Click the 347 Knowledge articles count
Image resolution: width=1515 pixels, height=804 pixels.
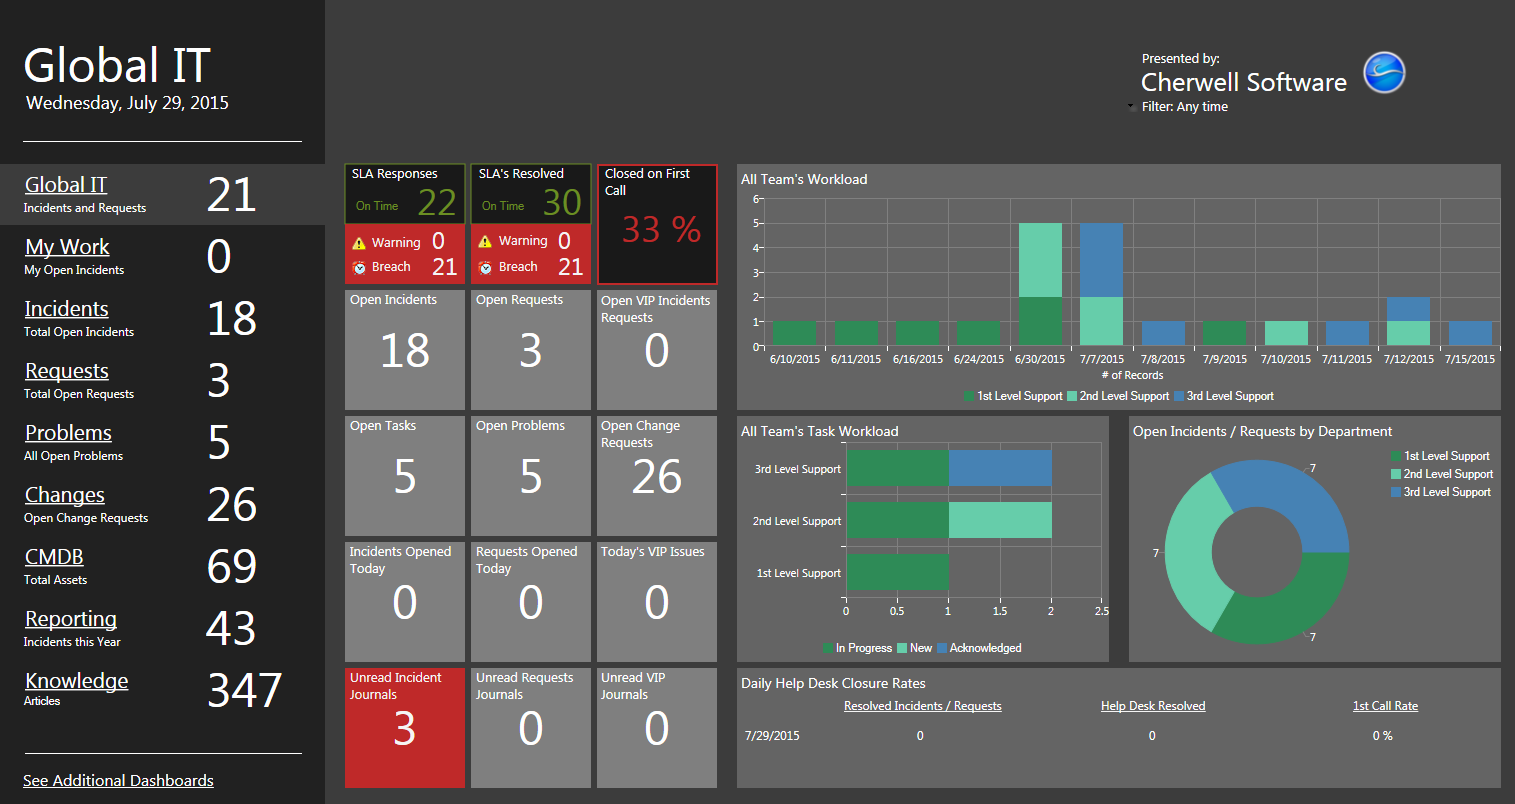point(245,691)
